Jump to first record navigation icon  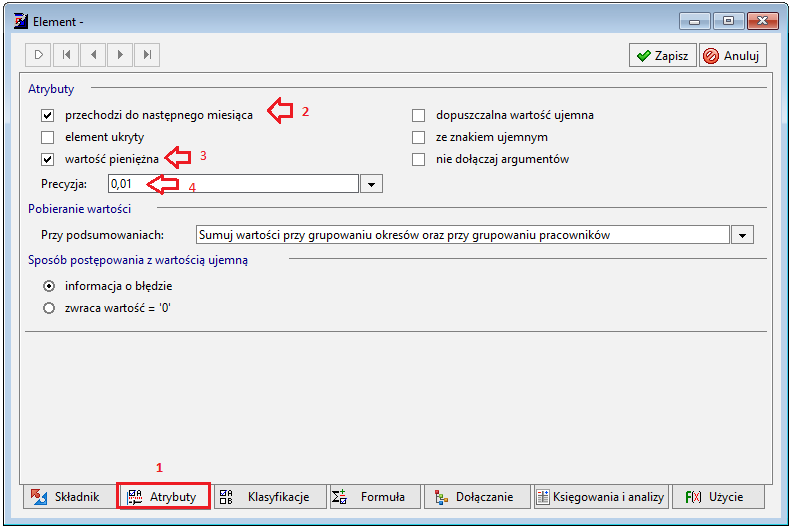coord(66,55)
